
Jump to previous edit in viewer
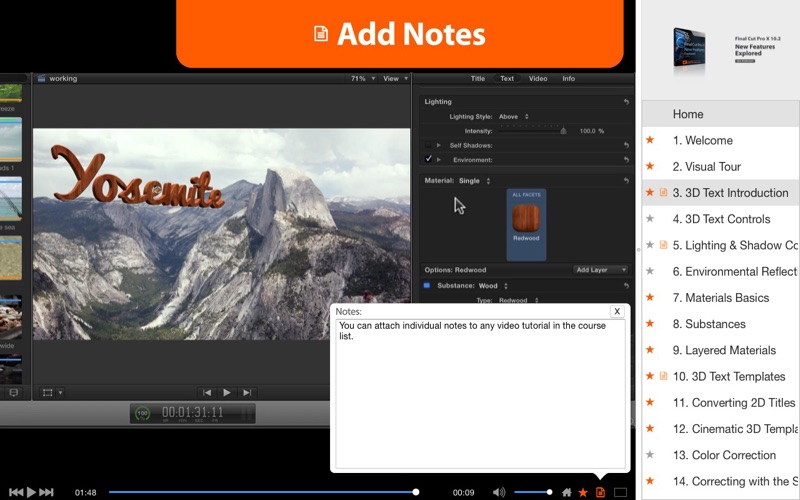click(207, 392)
